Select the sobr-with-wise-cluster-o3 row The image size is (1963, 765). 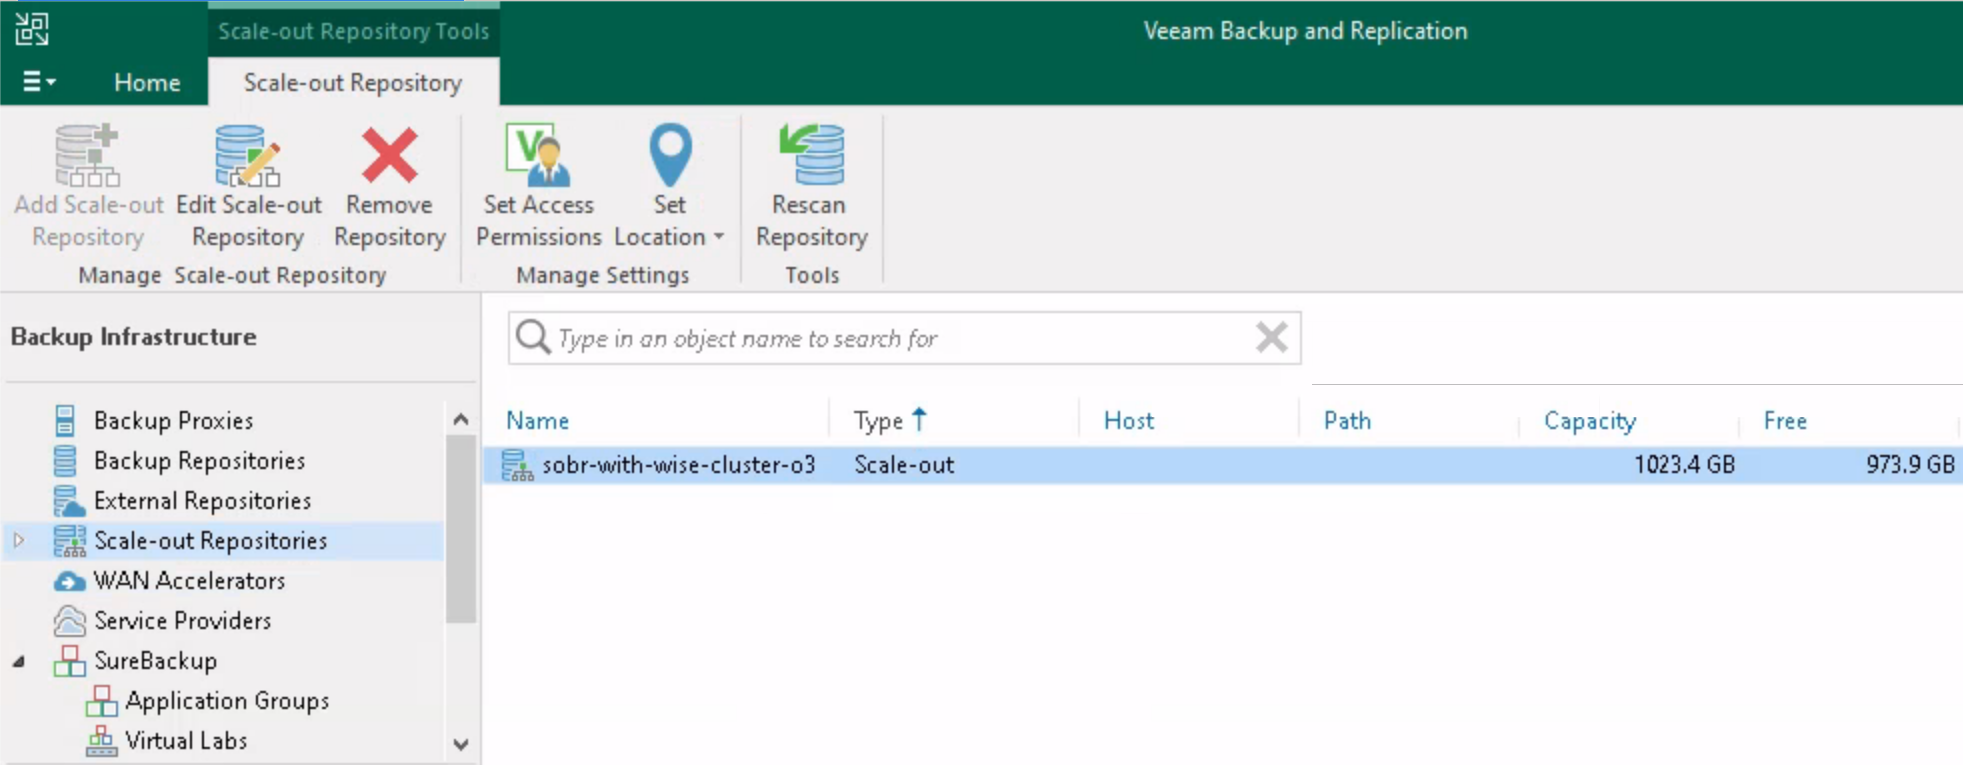1221,465
